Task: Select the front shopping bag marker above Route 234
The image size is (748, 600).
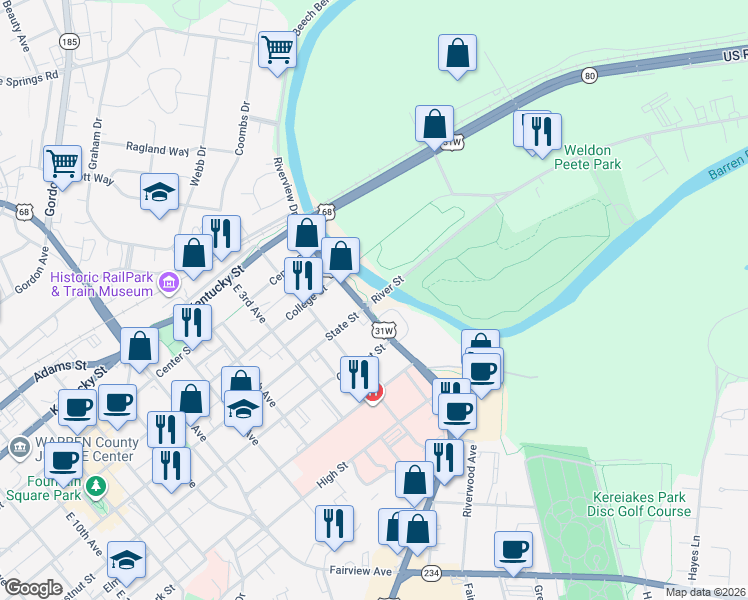Action: [x=417, y=529]
